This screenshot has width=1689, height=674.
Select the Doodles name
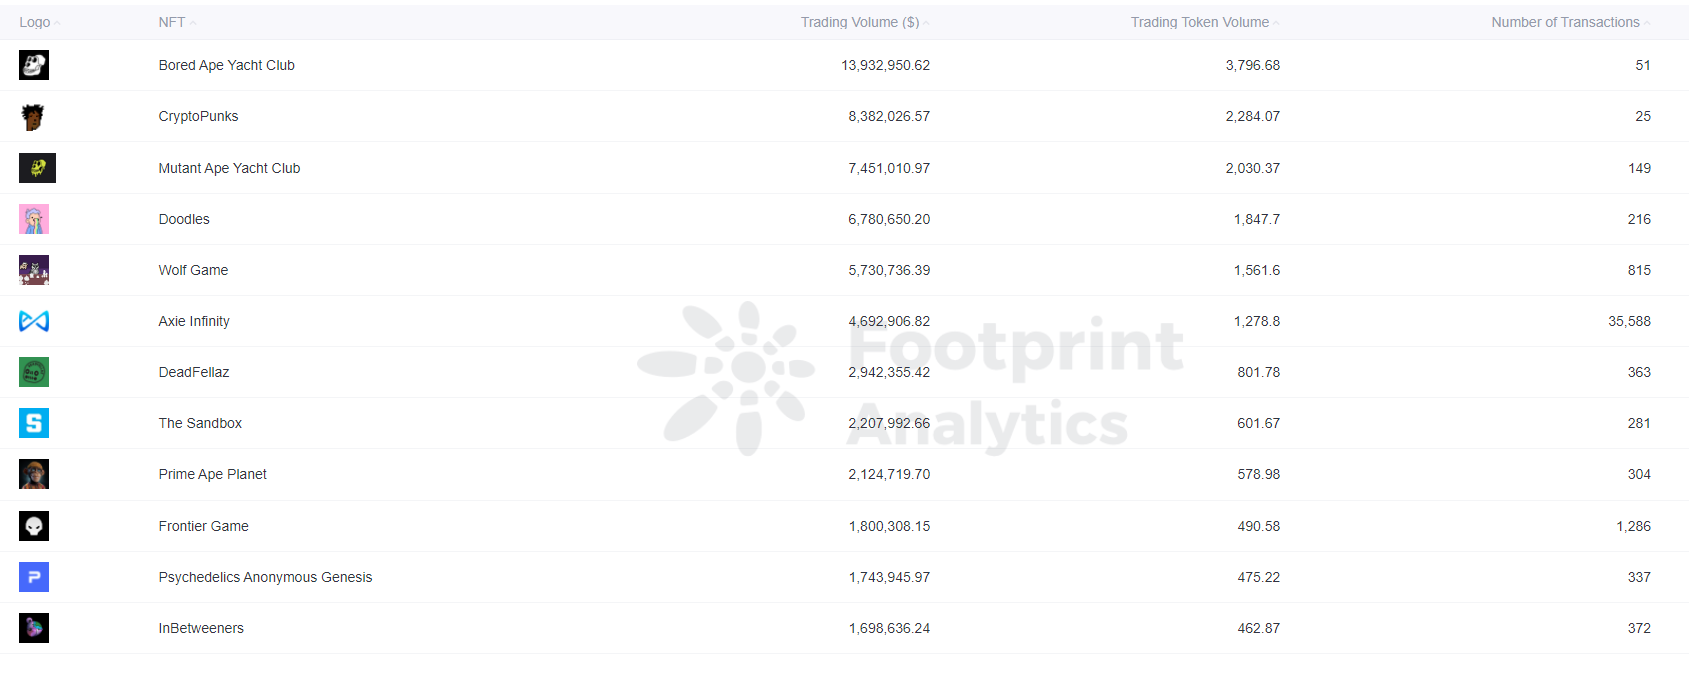pyautogui.click(x=184, y=219)
